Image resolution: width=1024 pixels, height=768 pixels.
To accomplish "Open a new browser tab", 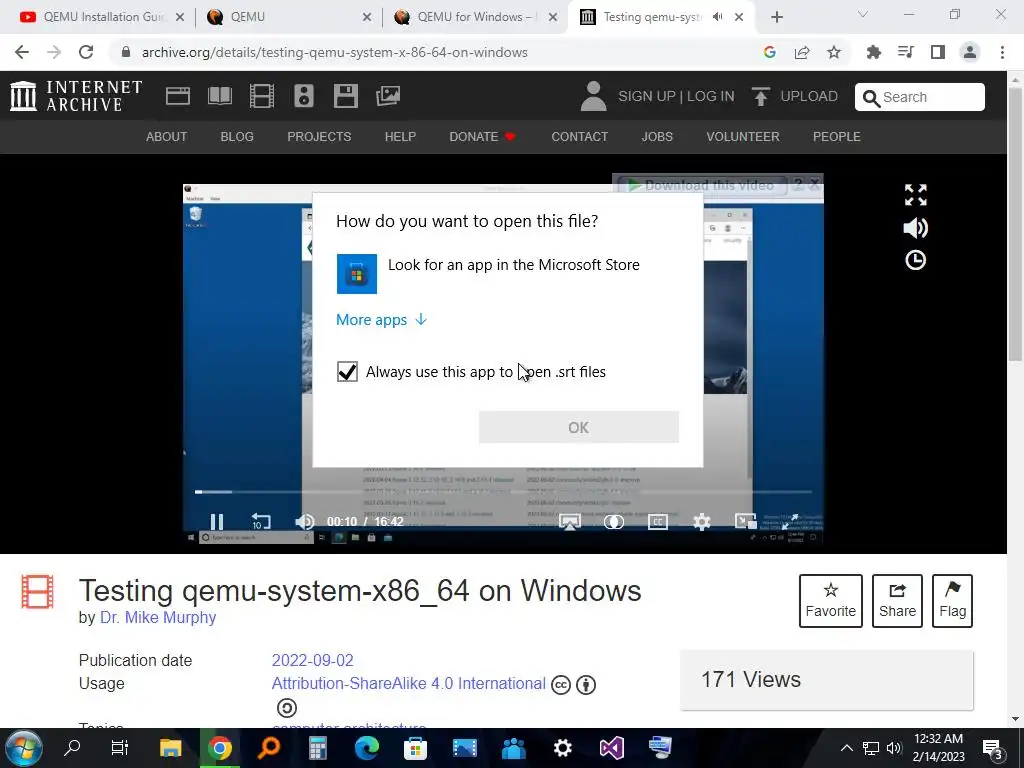I will click(776, 17).
